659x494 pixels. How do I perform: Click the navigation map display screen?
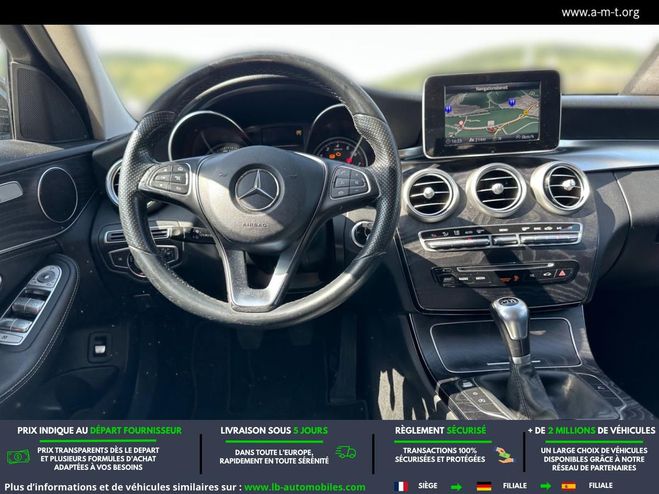492,113
